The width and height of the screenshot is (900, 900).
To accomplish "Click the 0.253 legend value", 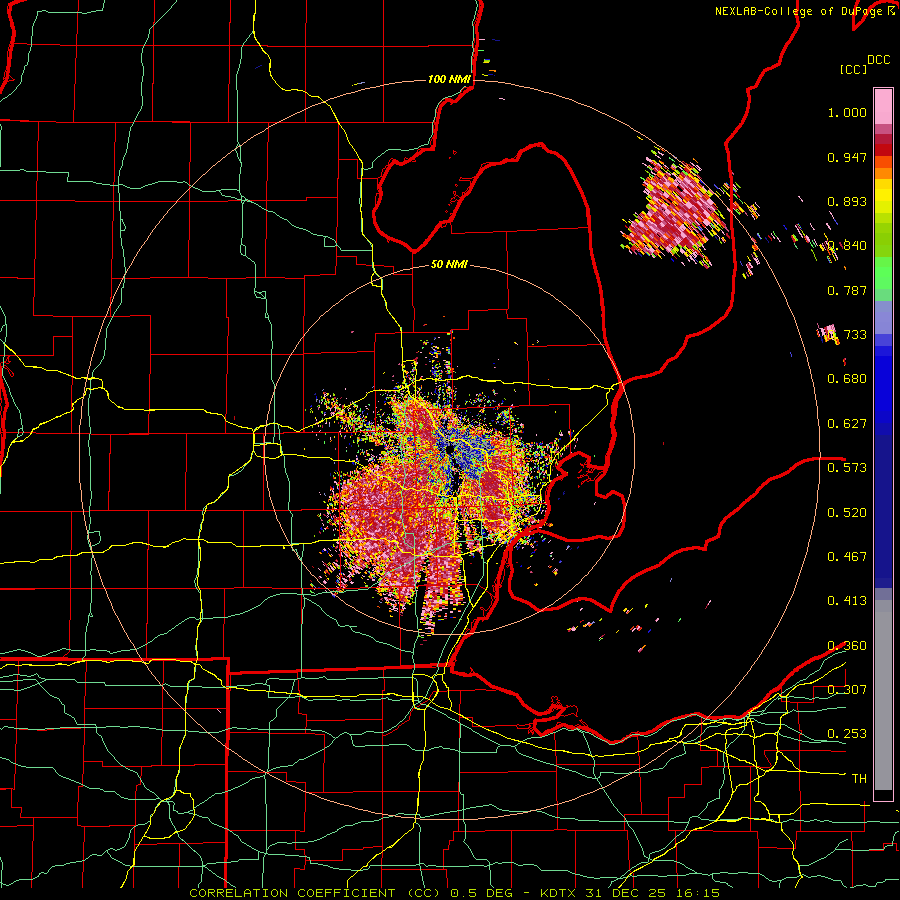I will 847,734.
